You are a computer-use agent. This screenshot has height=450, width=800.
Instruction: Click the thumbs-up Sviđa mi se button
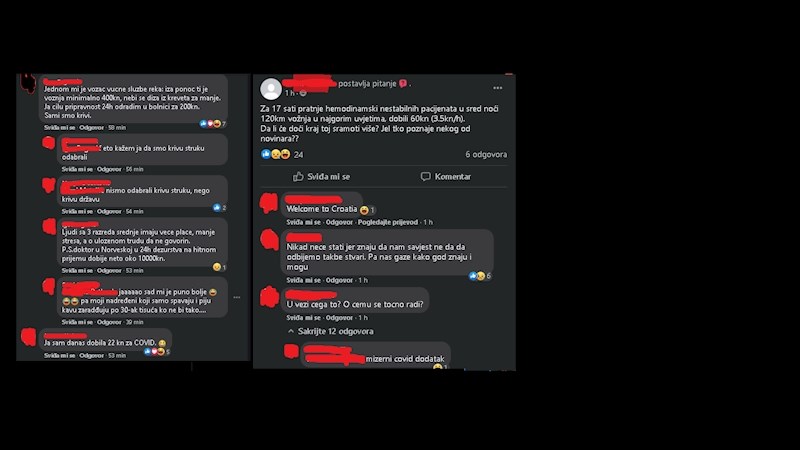tap(321, 177)
